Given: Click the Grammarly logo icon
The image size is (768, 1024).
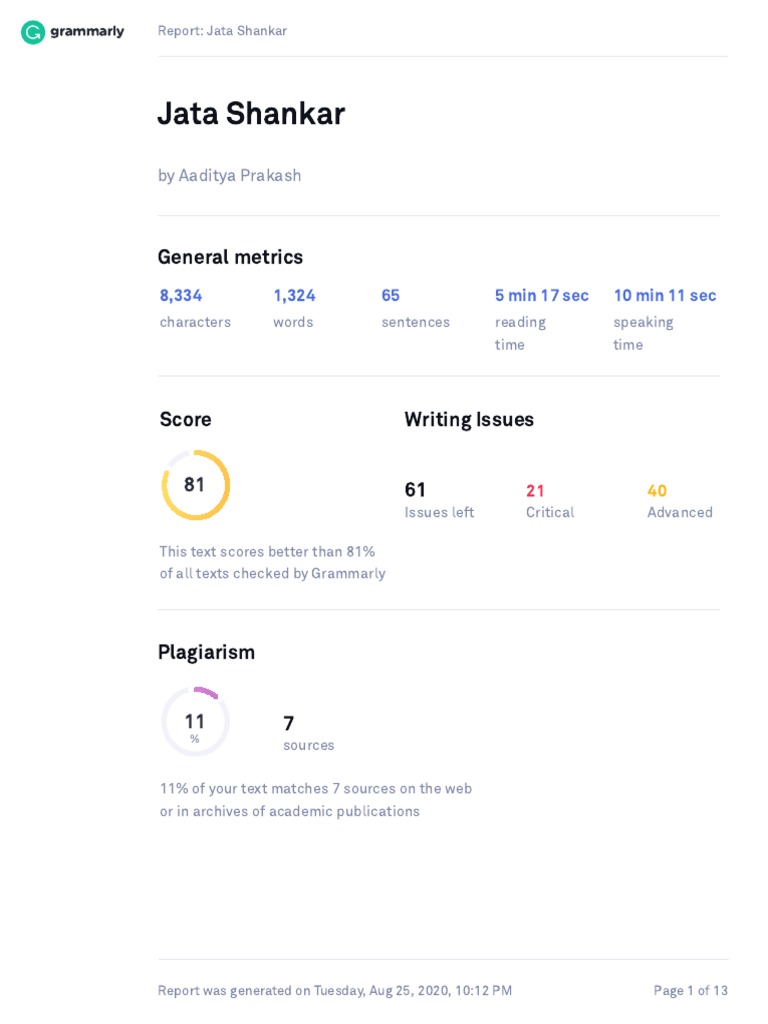Looking at the screenshot, I should tap(33, 32).
